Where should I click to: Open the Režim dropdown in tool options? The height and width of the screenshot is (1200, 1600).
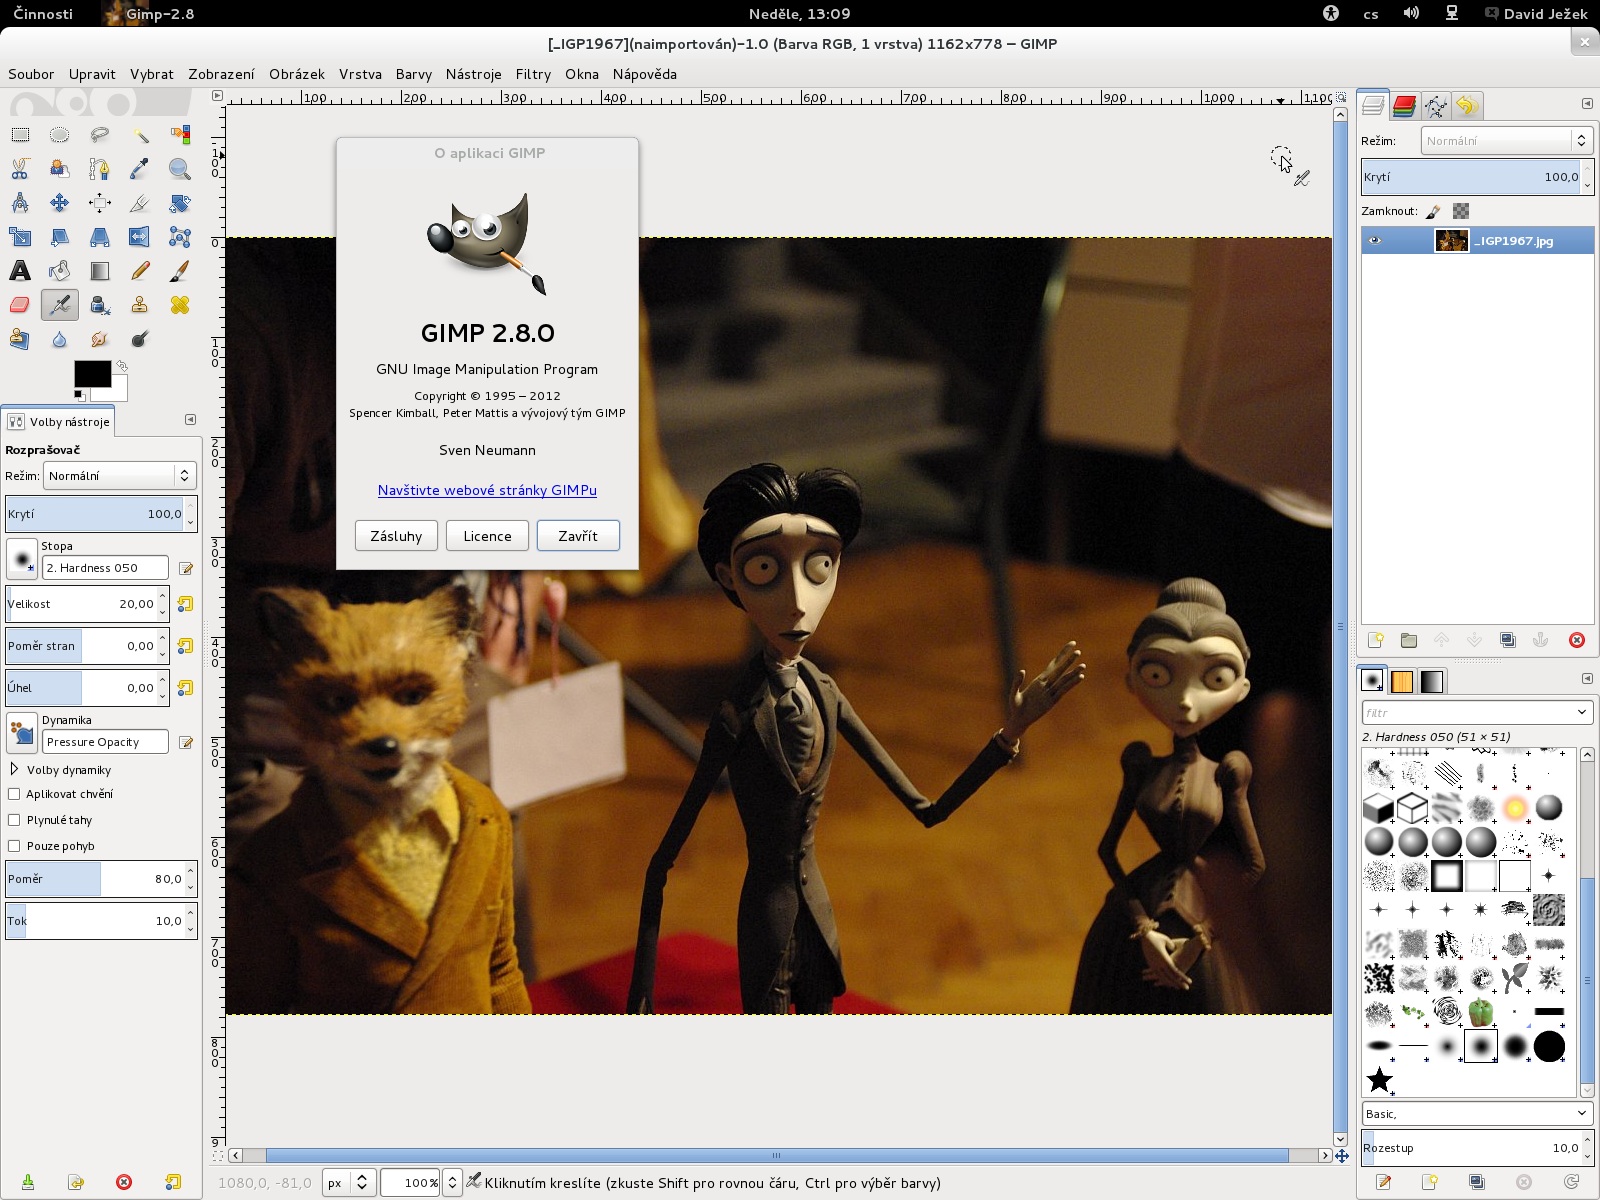point(119,476)
